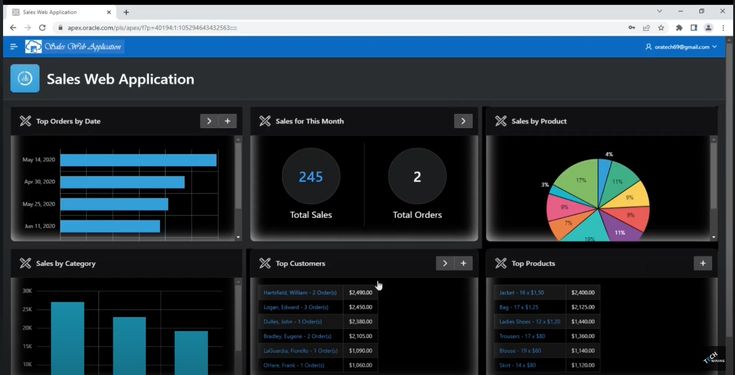735x375 pixels.
Task: Click the Sales Web Application house logo
Action: [x=33, y=46]
